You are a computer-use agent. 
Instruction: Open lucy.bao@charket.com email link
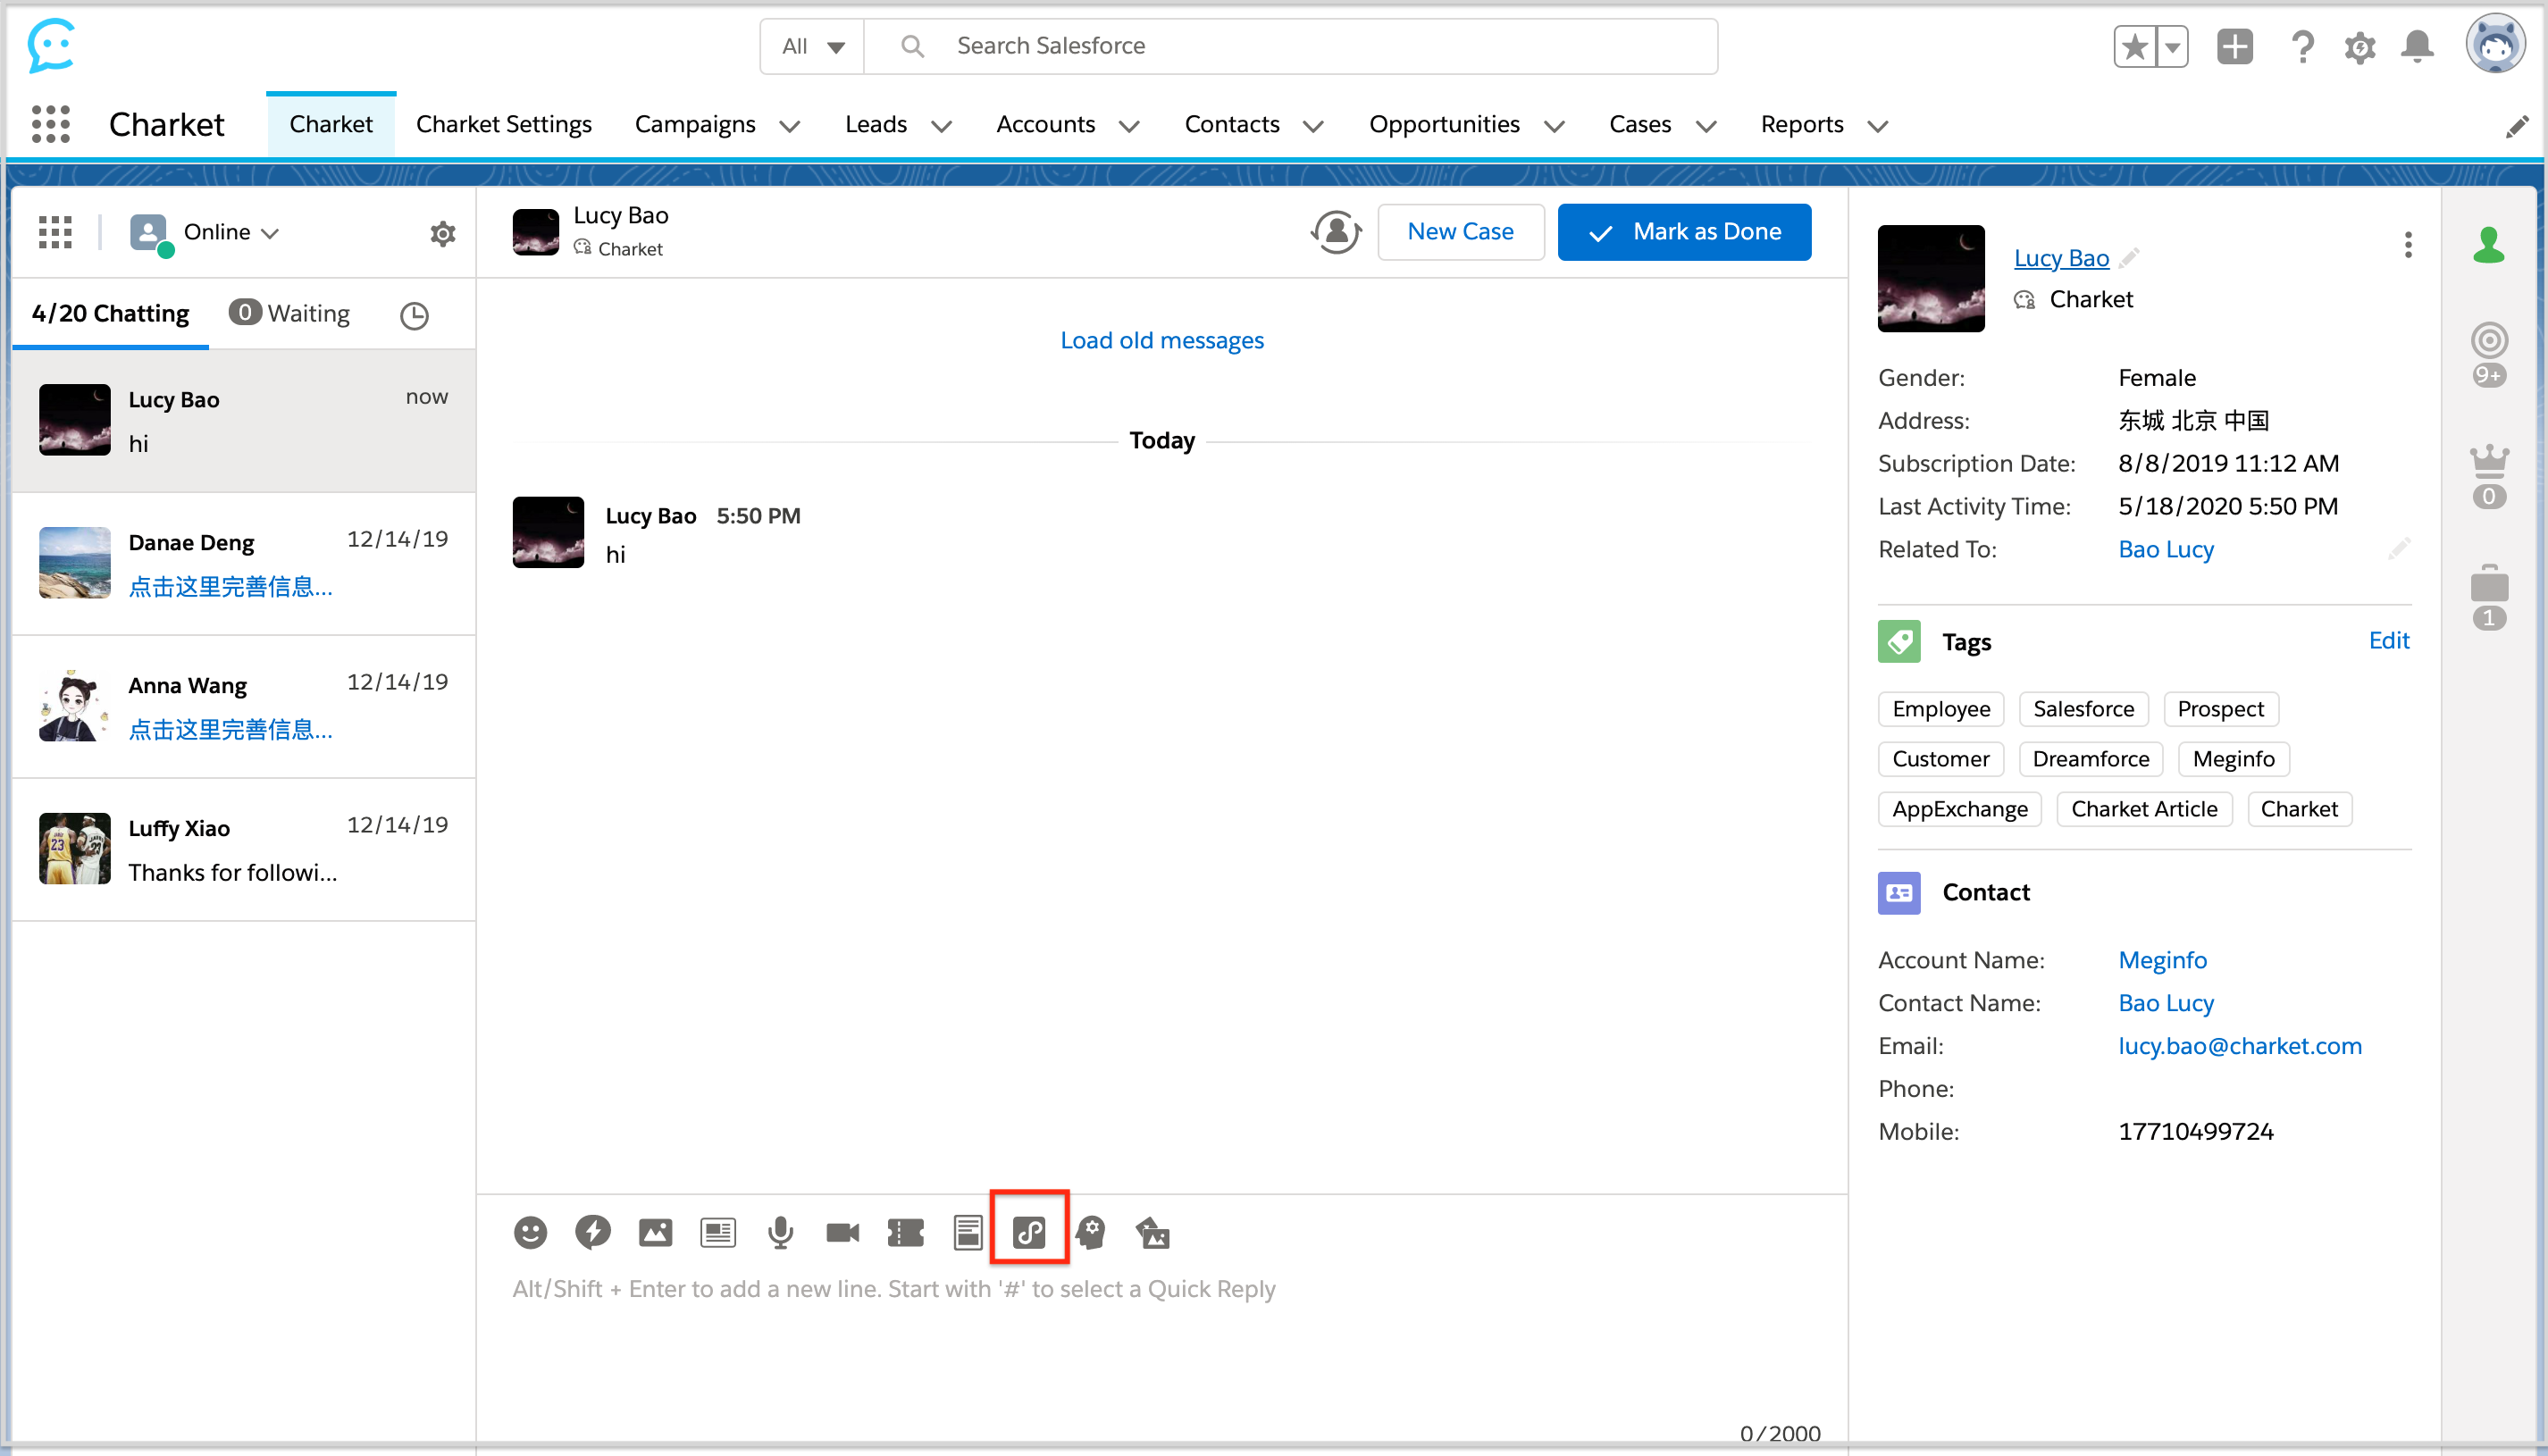coord(2240,1046)
